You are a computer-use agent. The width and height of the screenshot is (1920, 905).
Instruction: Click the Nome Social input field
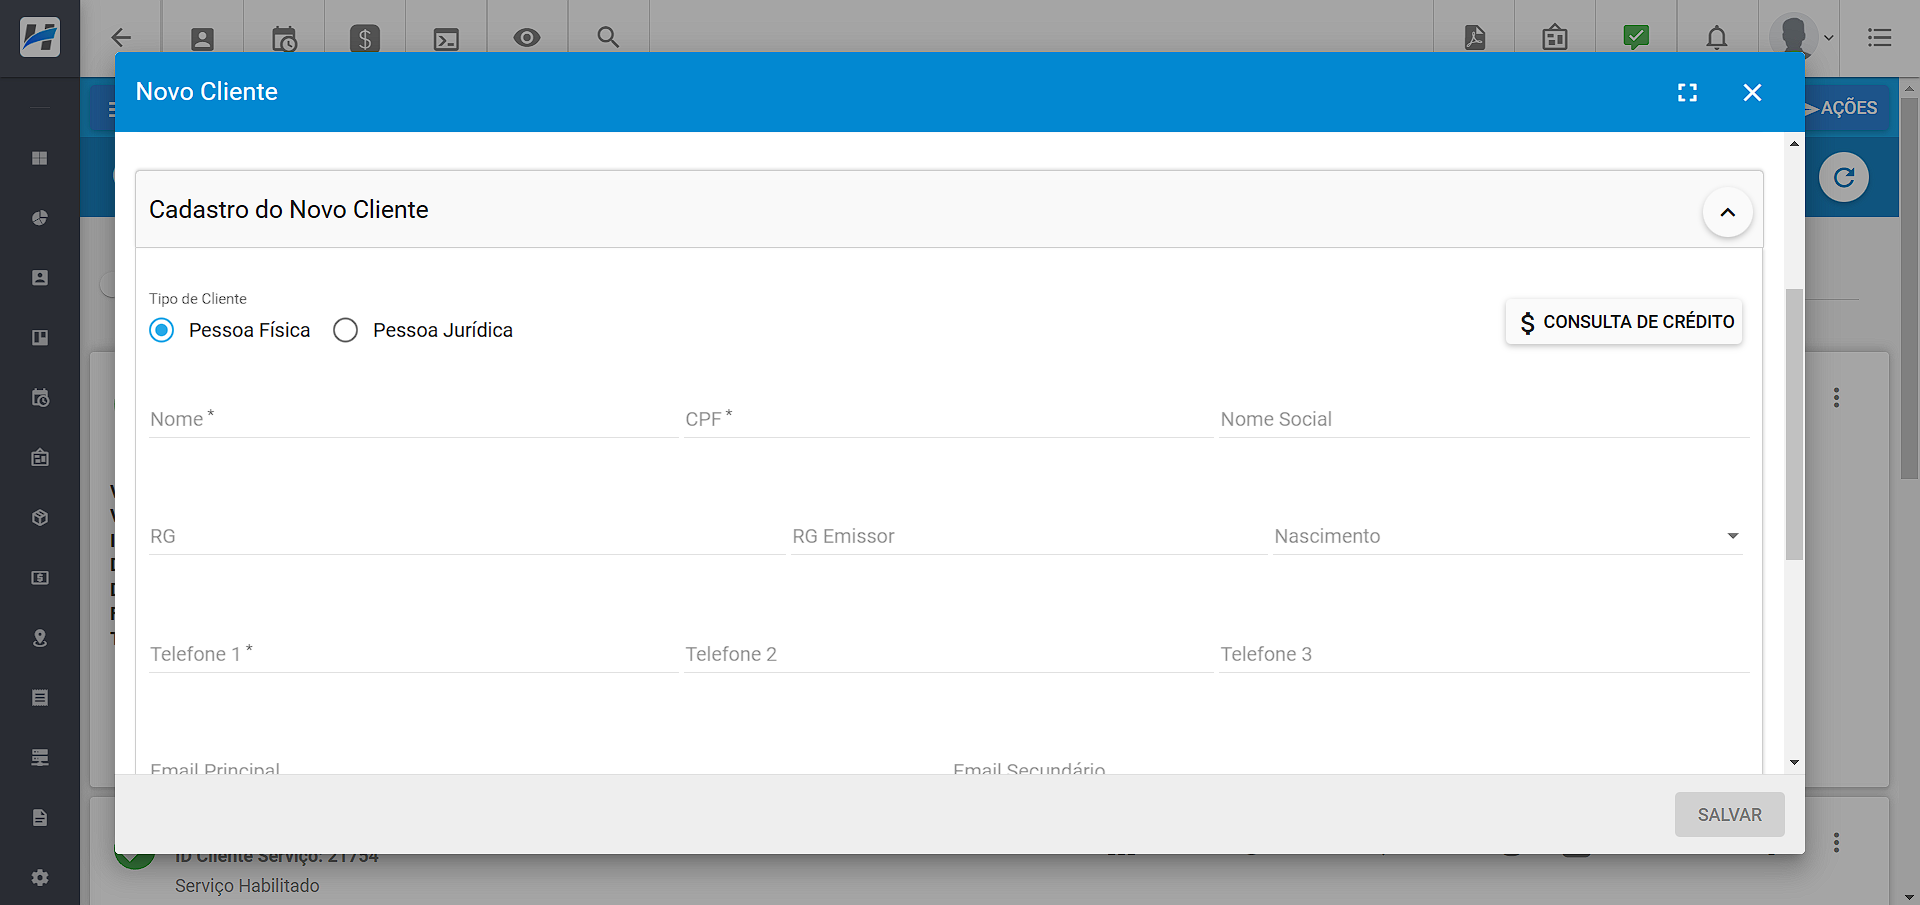coord(1484,419)
